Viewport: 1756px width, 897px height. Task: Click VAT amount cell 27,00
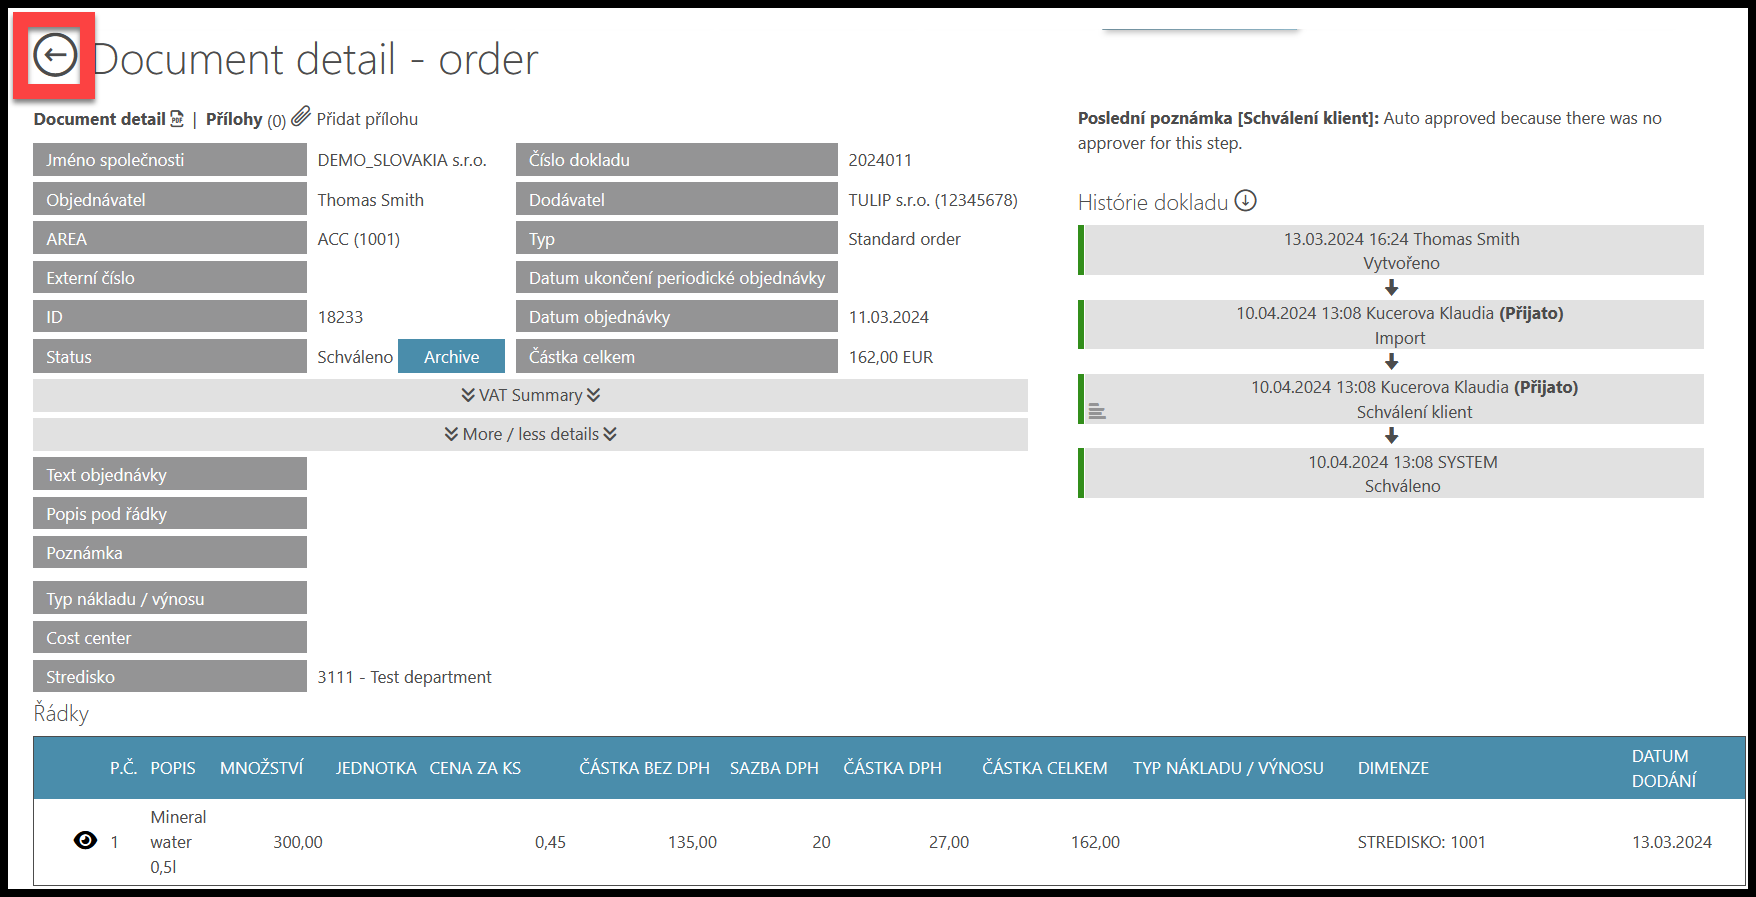(949, 842)
